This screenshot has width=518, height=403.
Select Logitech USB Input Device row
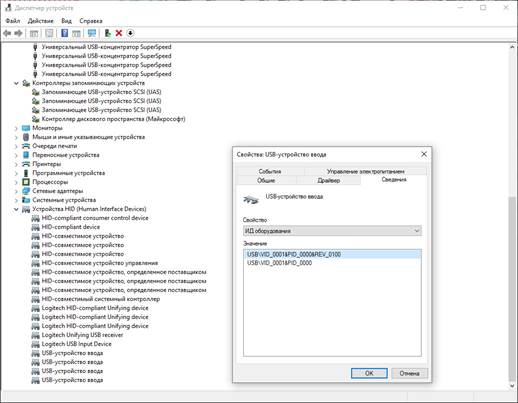pyautogui.click(x=76, y=344)
